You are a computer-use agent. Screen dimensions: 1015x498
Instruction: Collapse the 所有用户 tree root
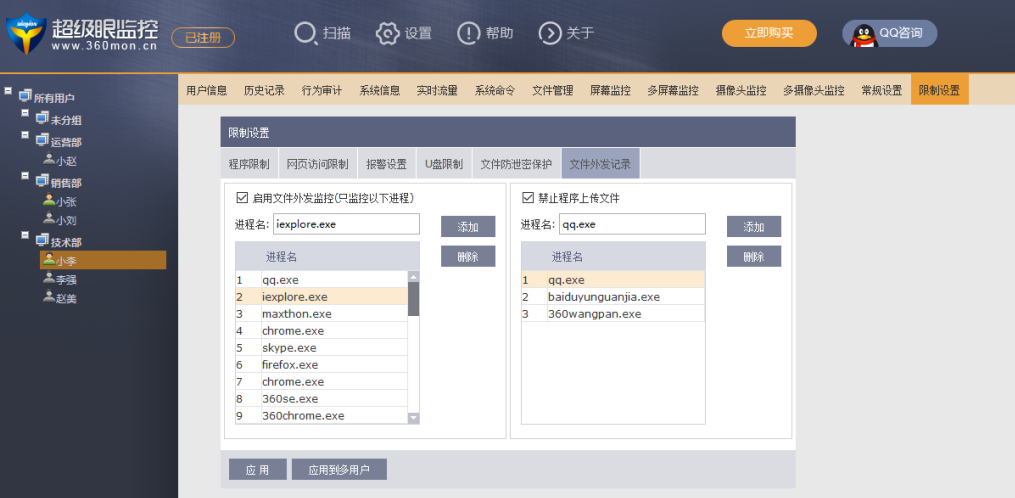[9, 93]
